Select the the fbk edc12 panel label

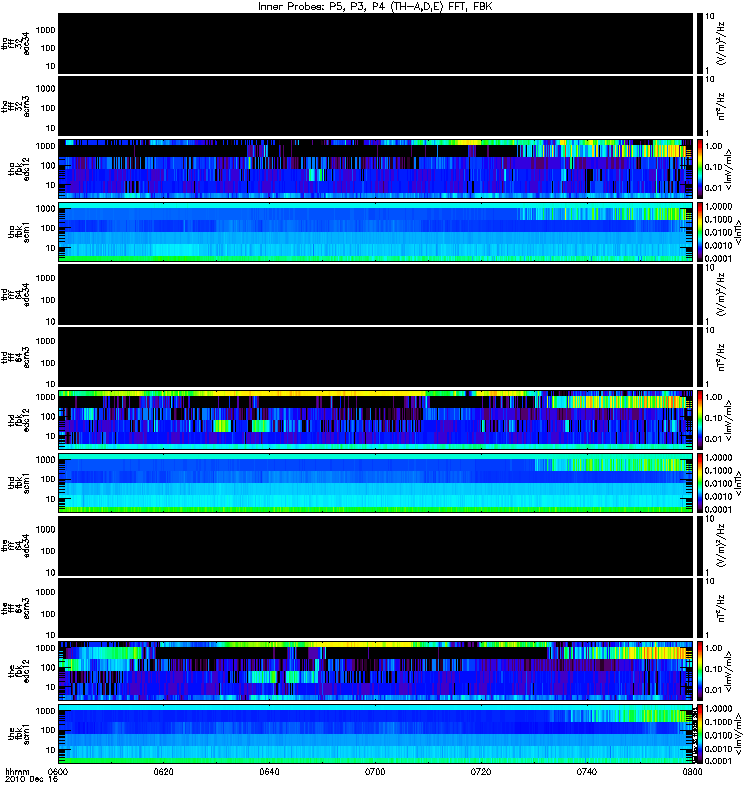tap(19, 671)
